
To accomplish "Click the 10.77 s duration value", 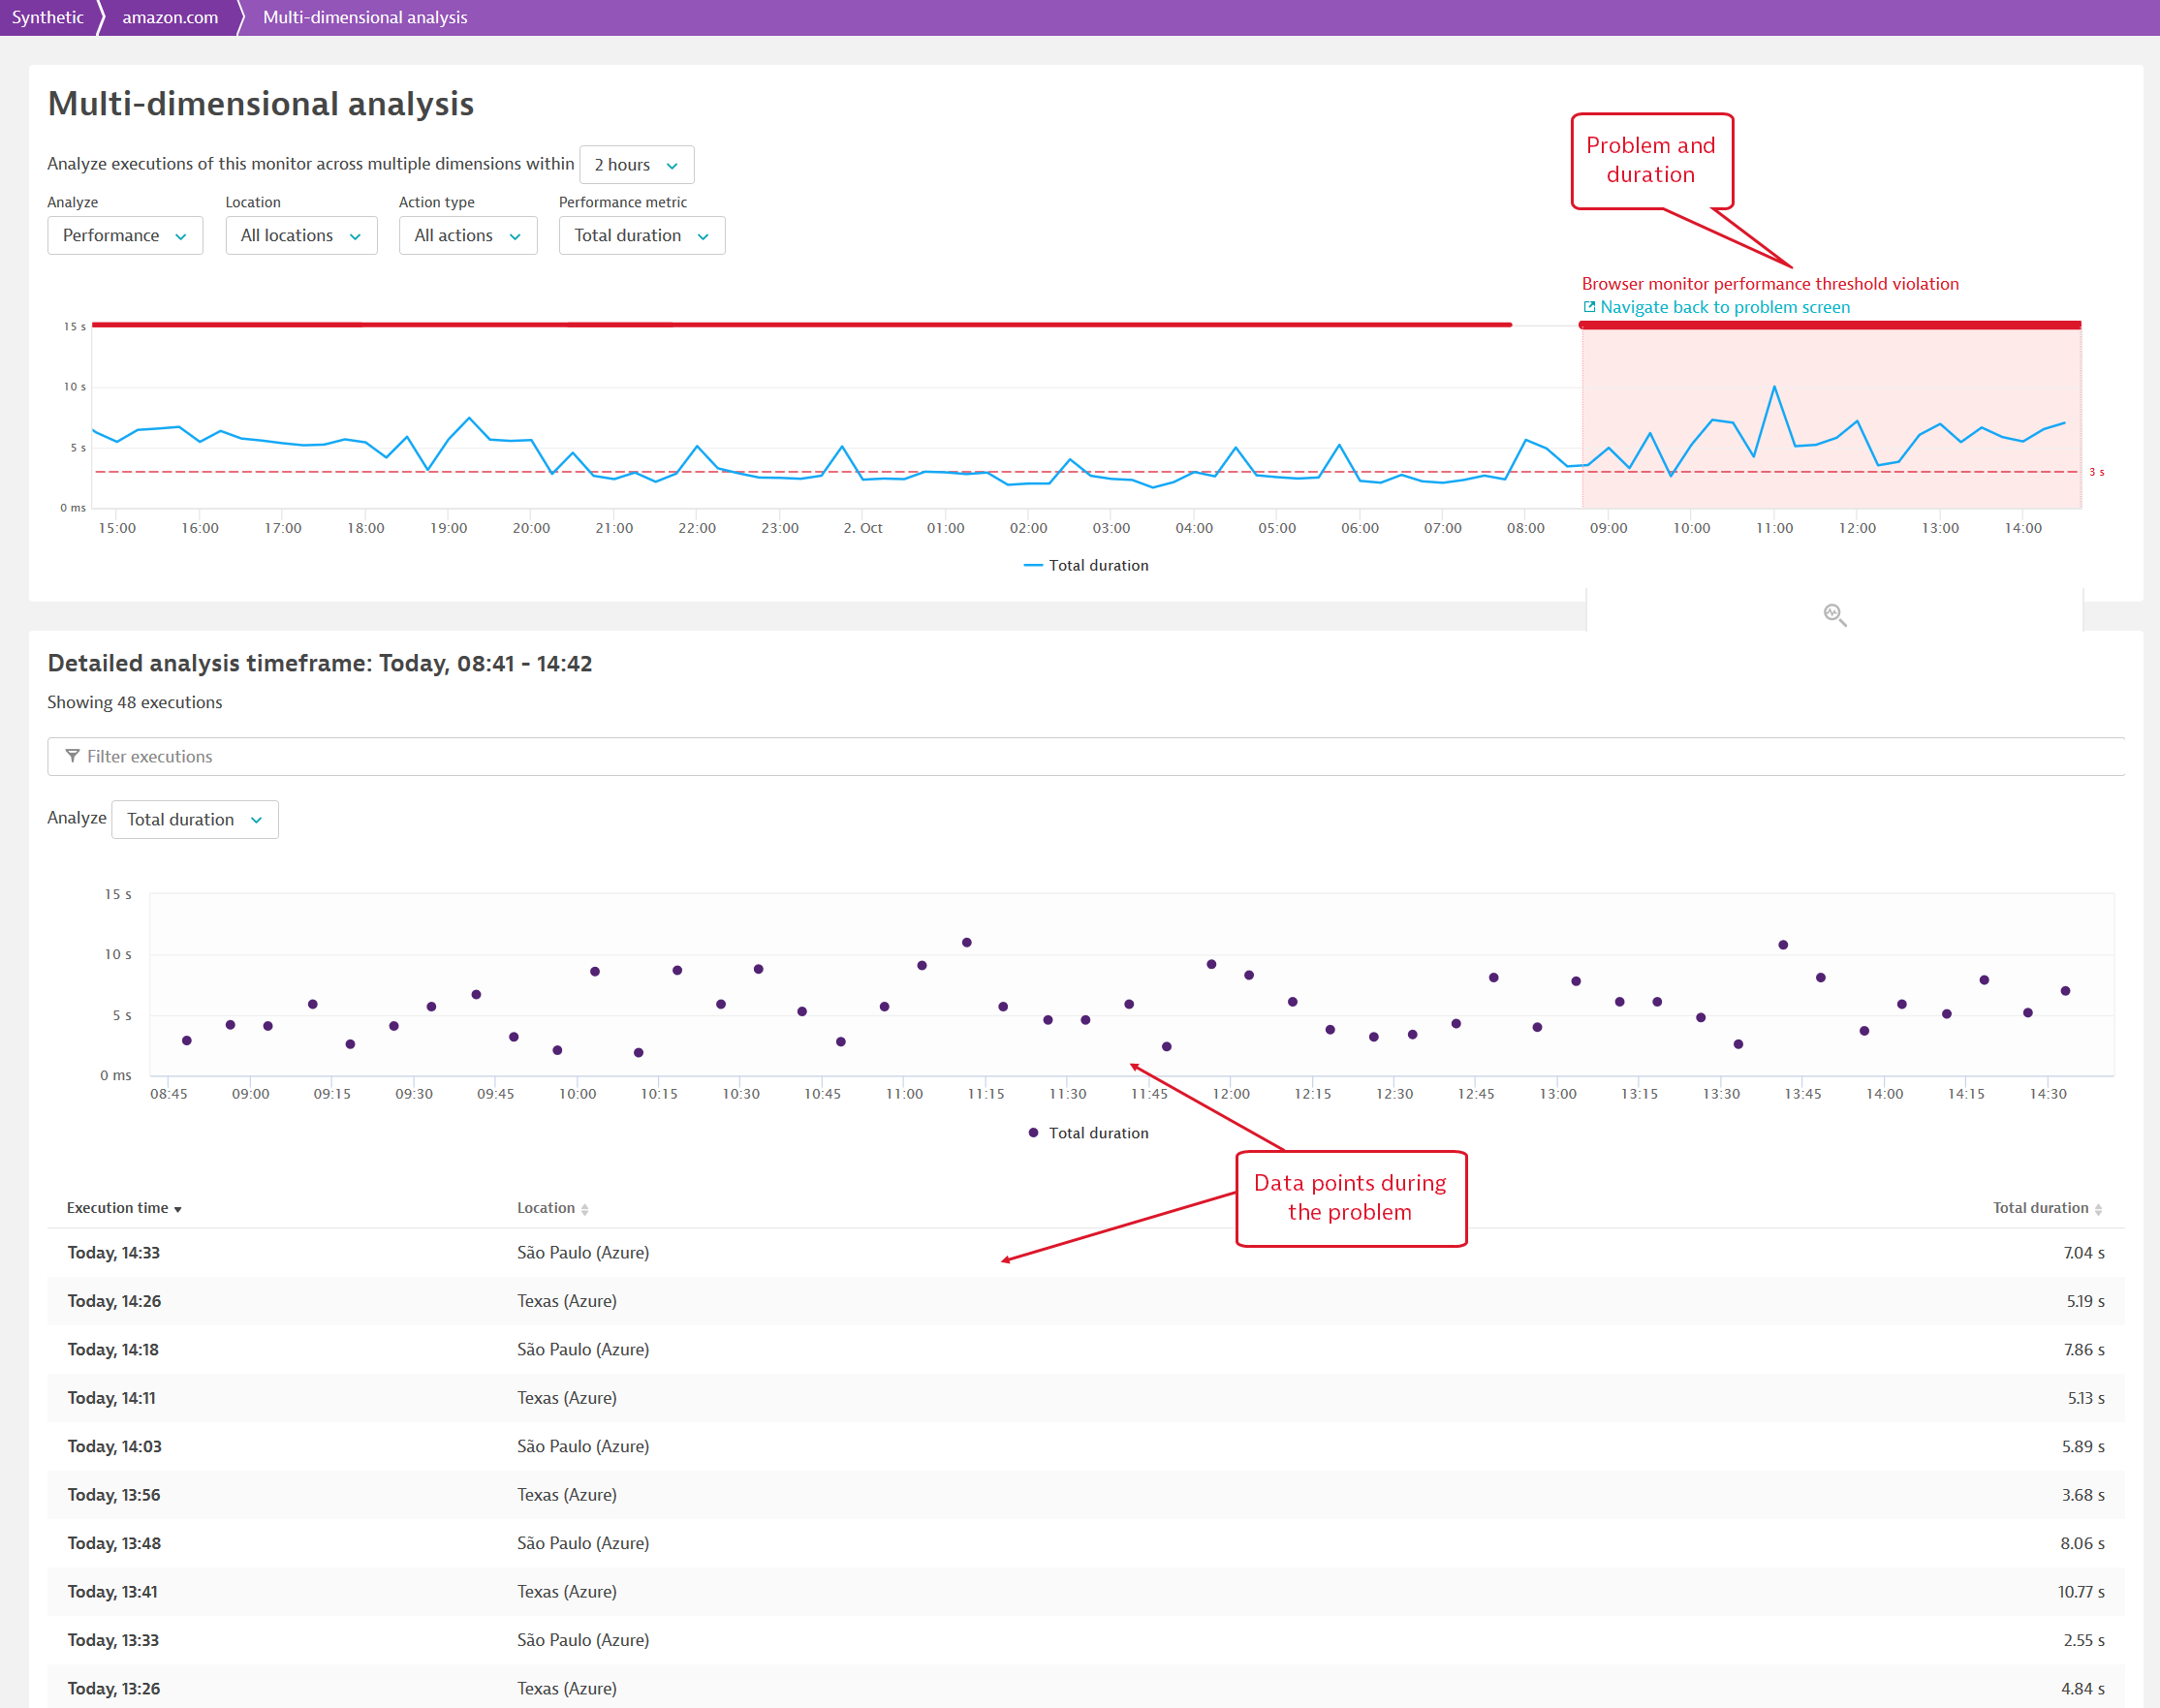I will point(2081,1592).
